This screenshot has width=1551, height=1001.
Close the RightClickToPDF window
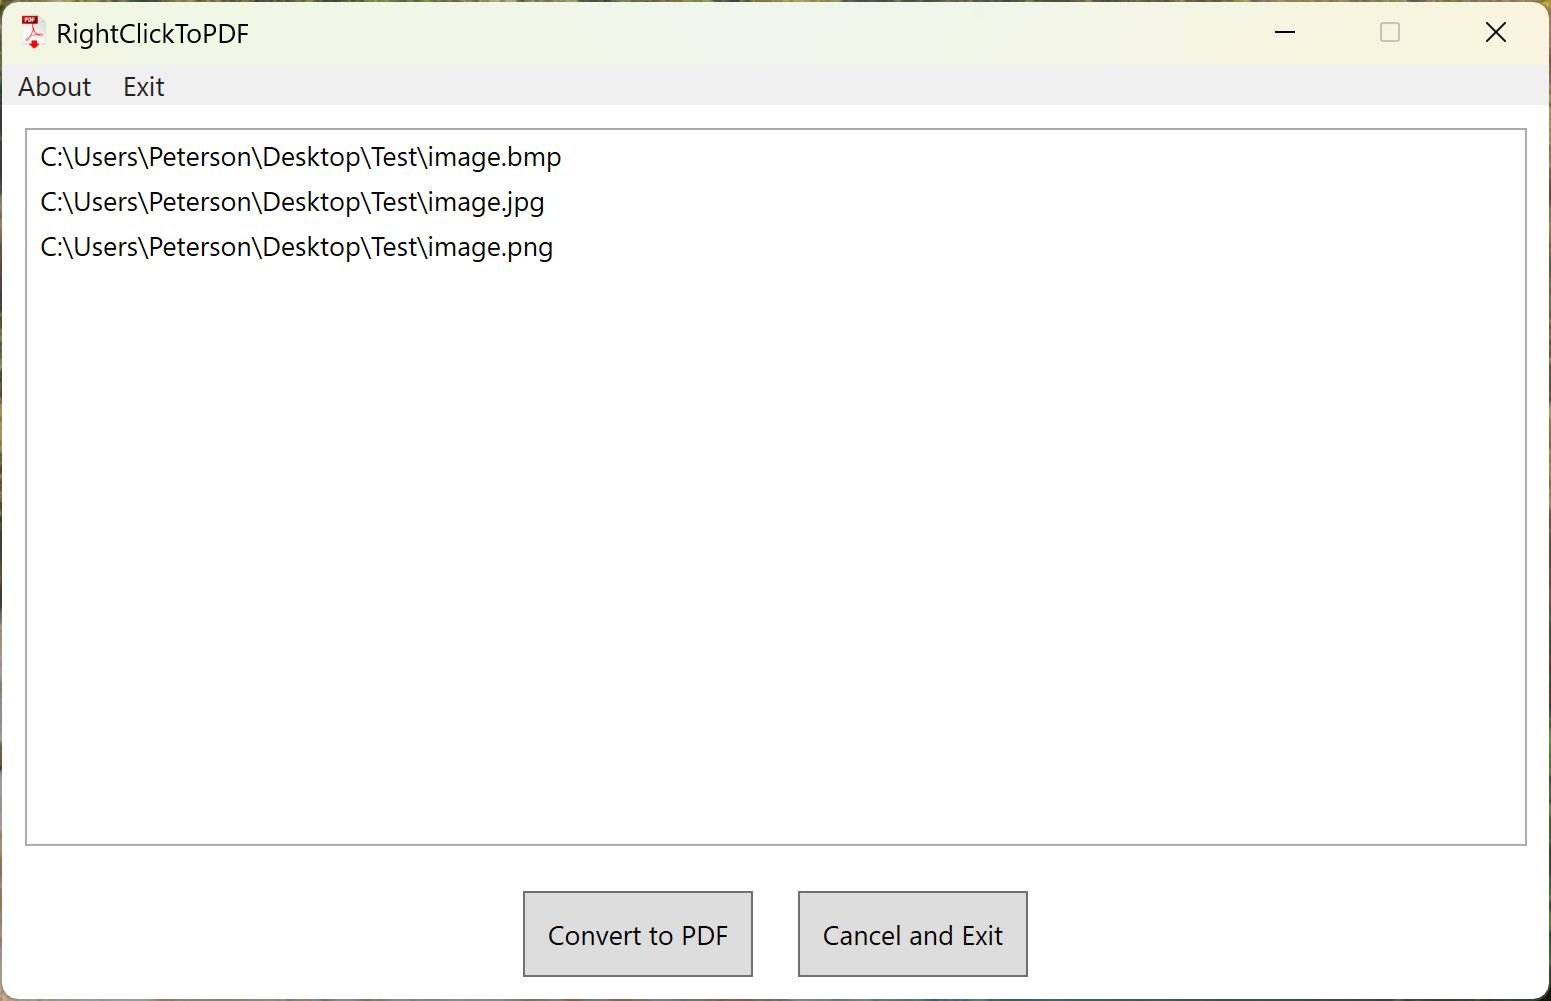1496,33
